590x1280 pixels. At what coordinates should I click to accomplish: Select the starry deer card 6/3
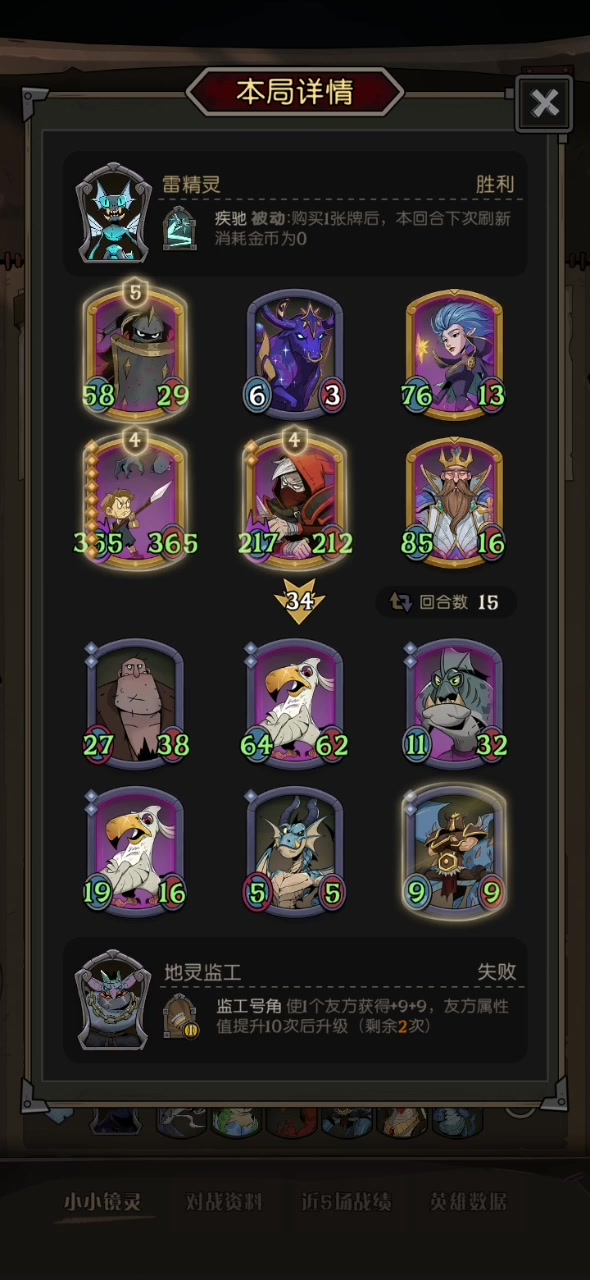[295, 350]
